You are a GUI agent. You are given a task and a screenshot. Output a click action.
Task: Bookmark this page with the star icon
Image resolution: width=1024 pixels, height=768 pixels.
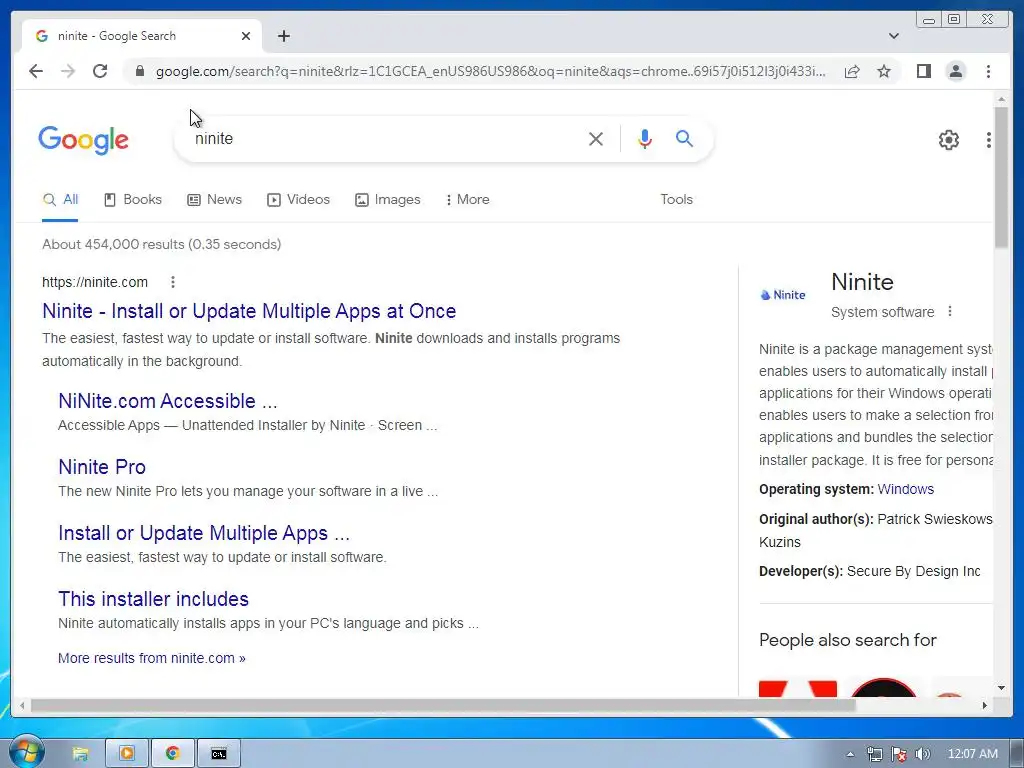[x=884, y=71]
